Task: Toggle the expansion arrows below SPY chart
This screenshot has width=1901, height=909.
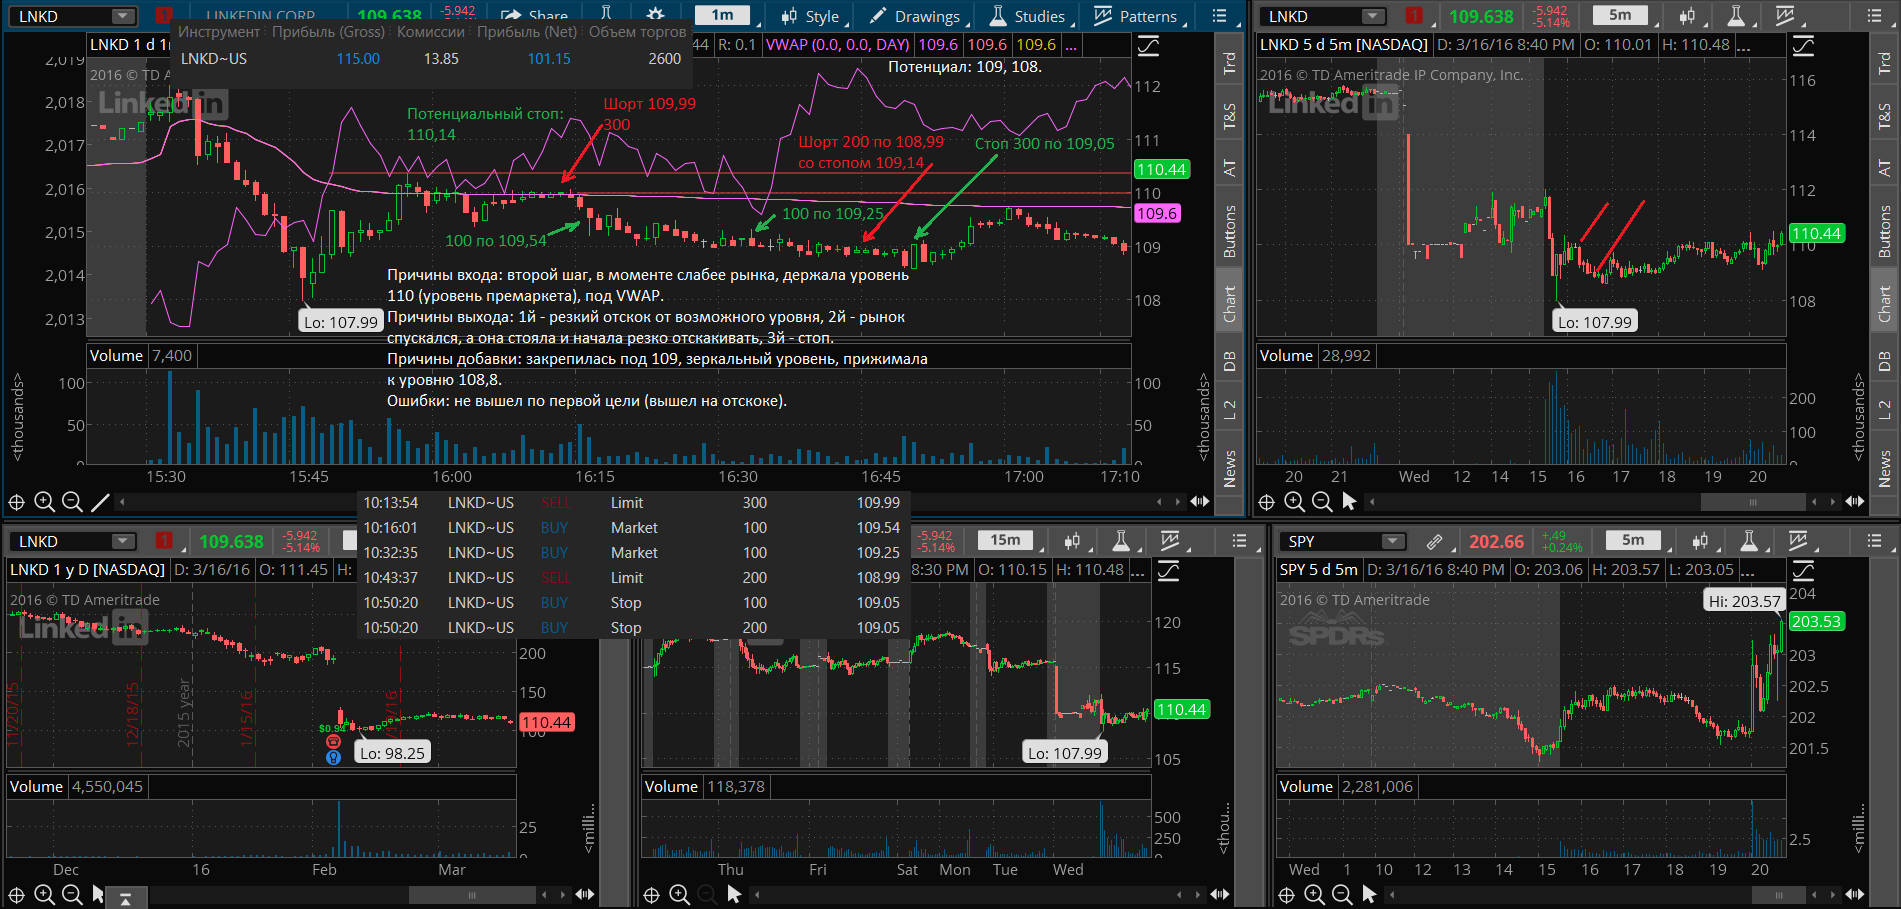Action: pyautogui.click(x=1854, y=895)
